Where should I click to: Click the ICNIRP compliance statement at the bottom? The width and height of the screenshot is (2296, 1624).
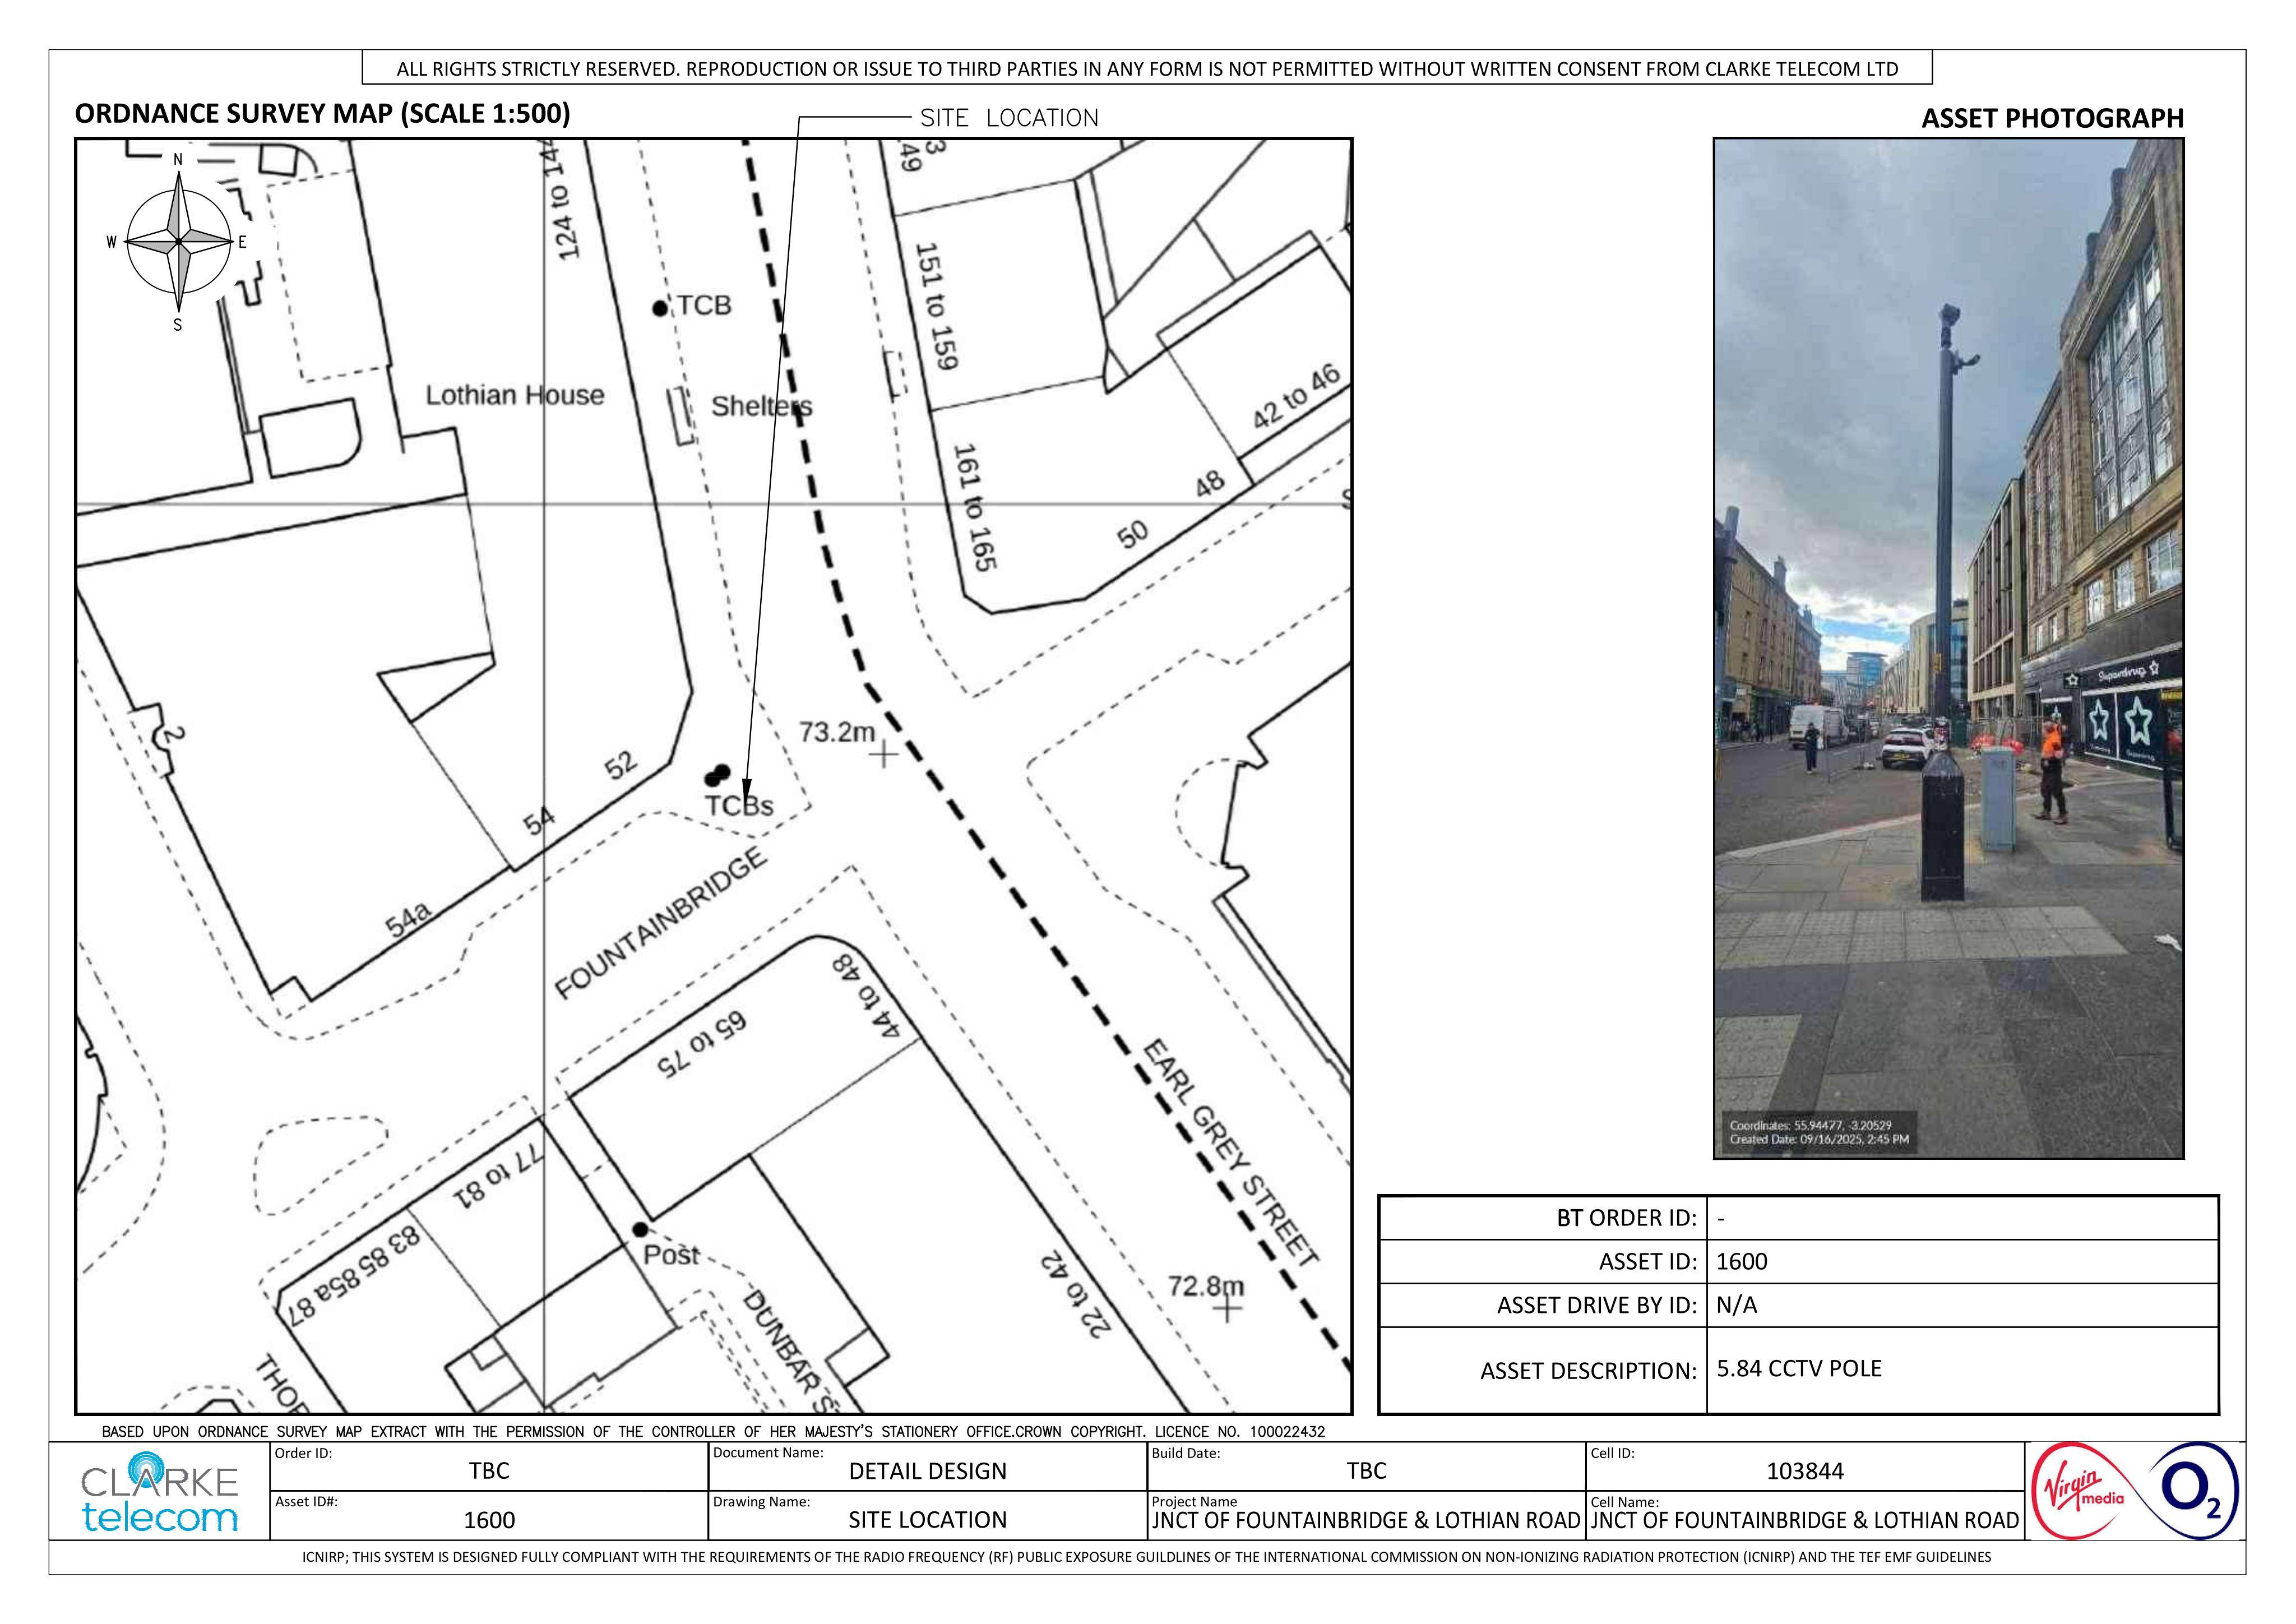pyautogui.click(x=1147, y=1557)
